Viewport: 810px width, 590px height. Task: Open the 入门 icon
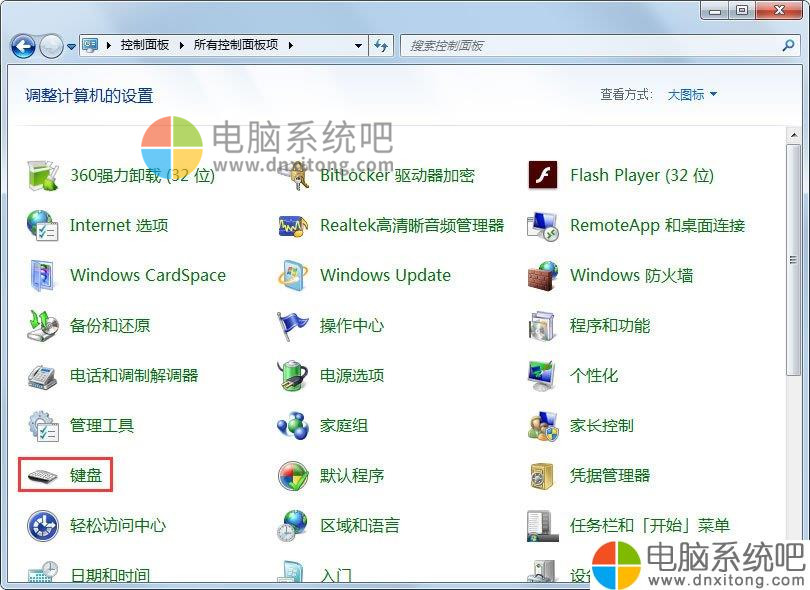click(293, 573)
